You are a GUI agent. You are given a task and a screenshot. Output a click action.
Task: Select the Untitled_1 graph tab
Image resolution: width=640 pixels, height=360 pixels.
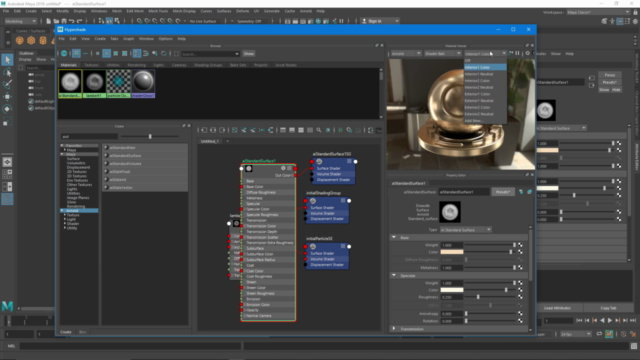pos(210,141)
